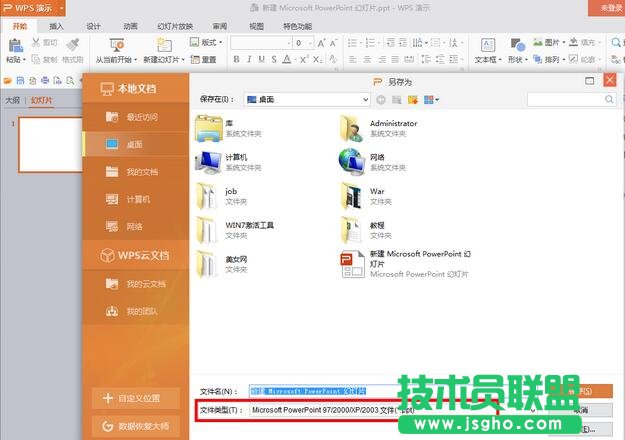Select the WIN7 activation tool folder
This screenshot has width=625, height=440.
[235, 230]
